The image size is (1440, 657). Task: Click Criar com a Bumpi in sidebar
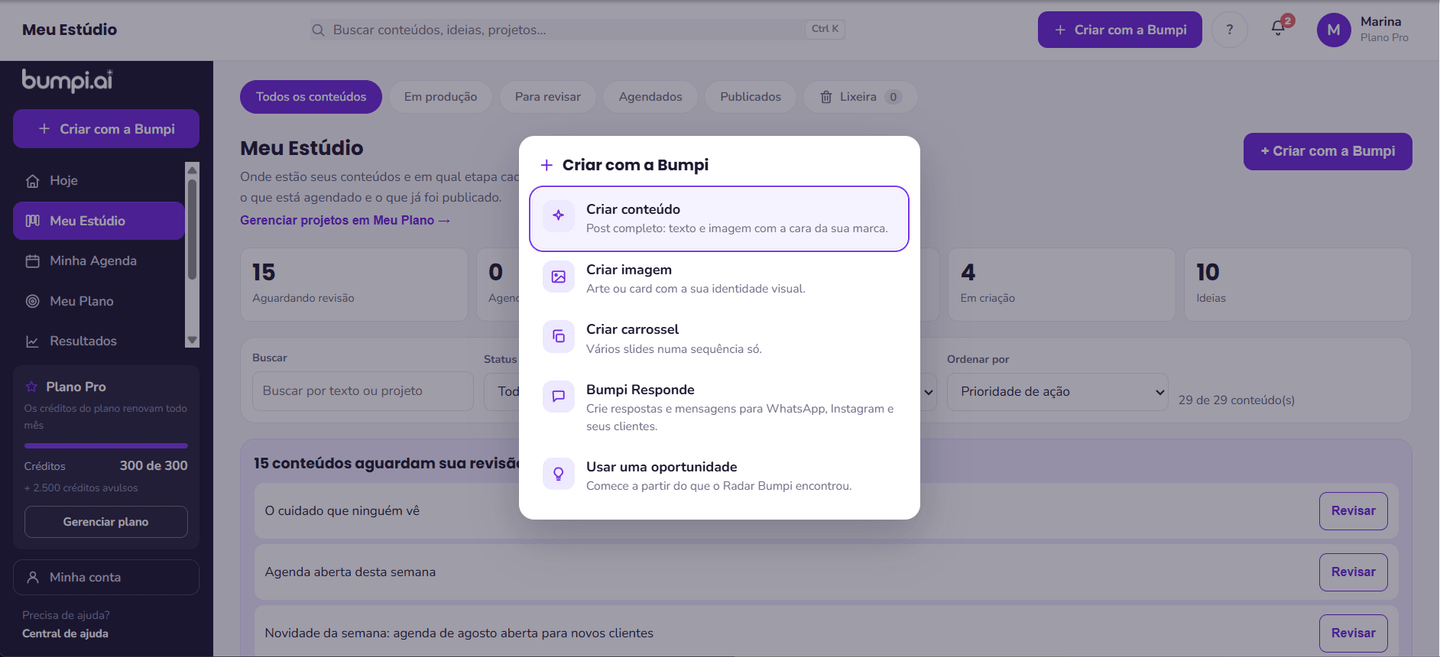coord(106,129)
